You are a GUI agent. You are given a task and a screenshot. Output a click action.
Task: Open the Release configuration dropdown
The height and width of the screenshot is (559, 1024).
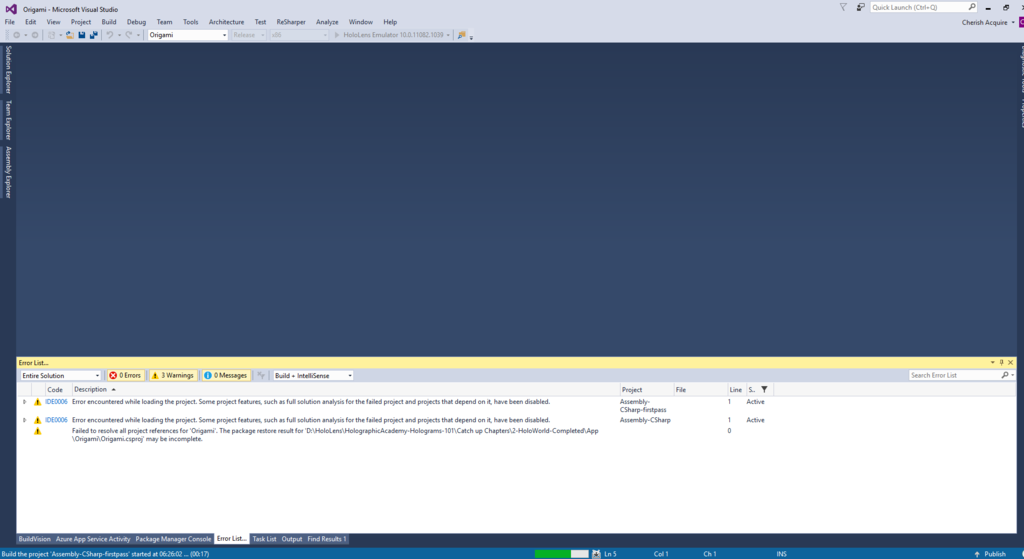coord(248,35)
